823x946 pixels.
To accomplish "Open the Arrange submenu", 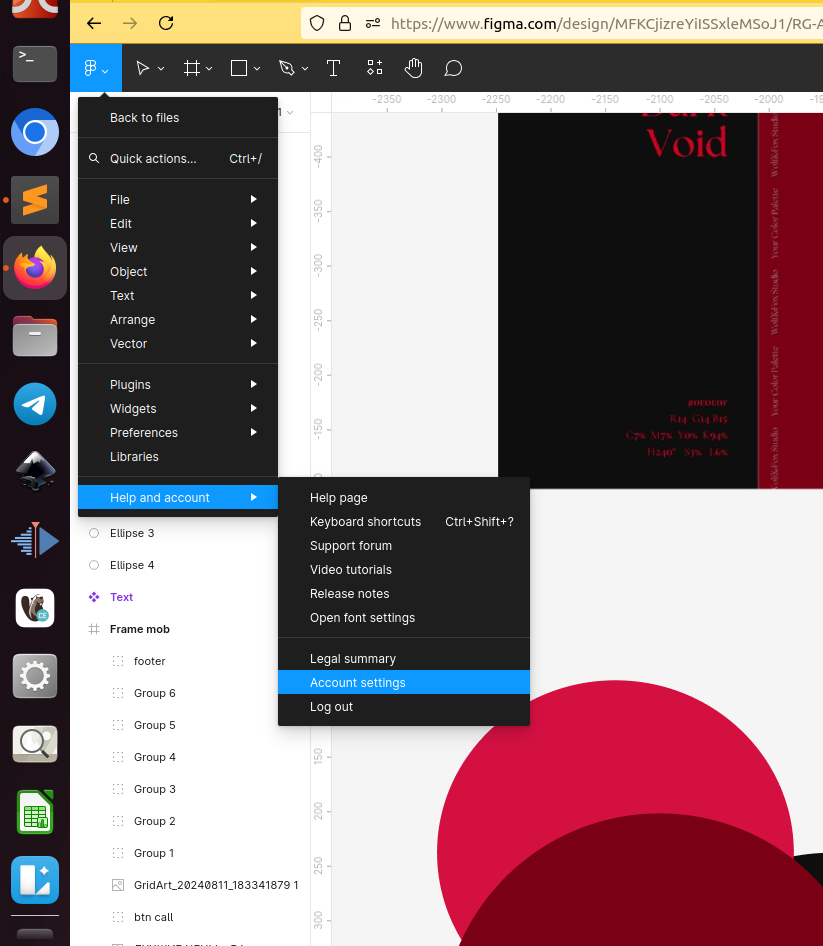I will pyautogui.click(x=178, y=320).
